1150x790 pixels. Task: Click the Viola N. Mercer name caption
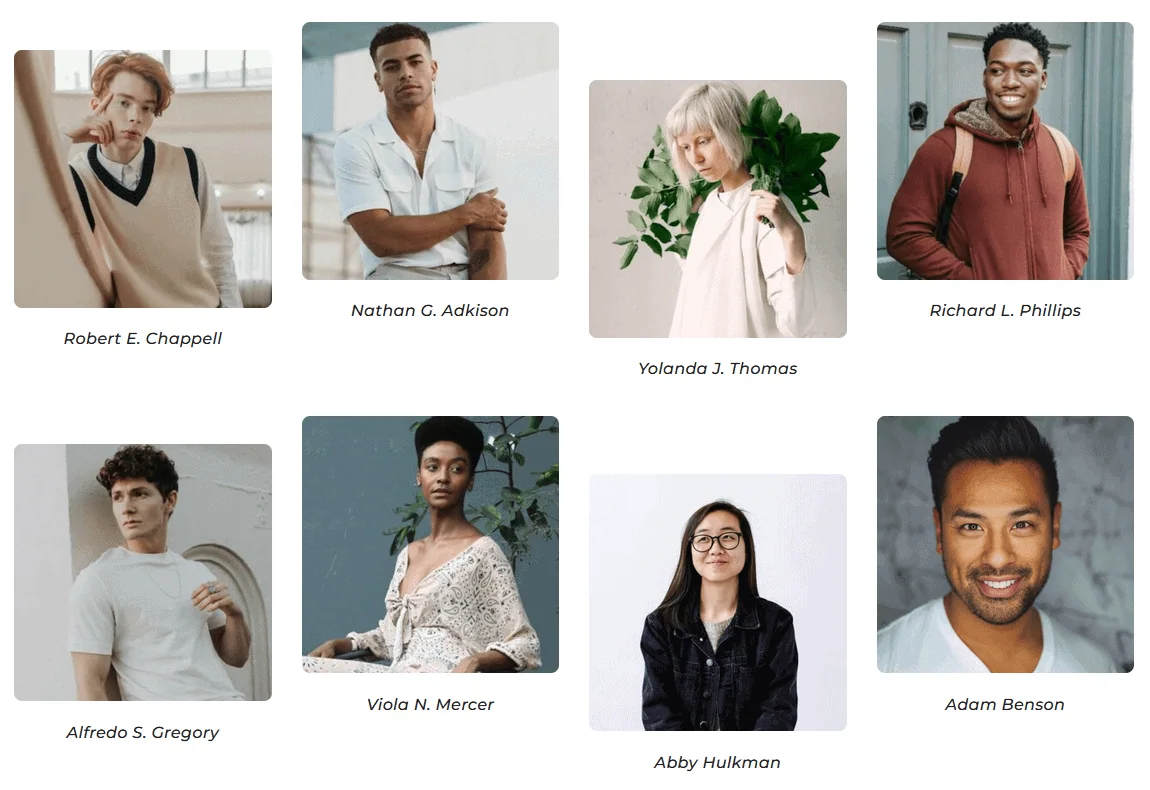(431, 705)
